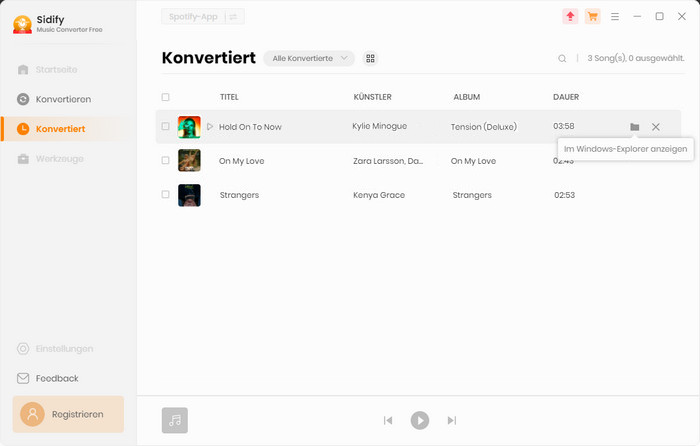The width and height of the screenshot is (700, 446).
Task: Click the duration 03:58
Action: tap(564, 126)
